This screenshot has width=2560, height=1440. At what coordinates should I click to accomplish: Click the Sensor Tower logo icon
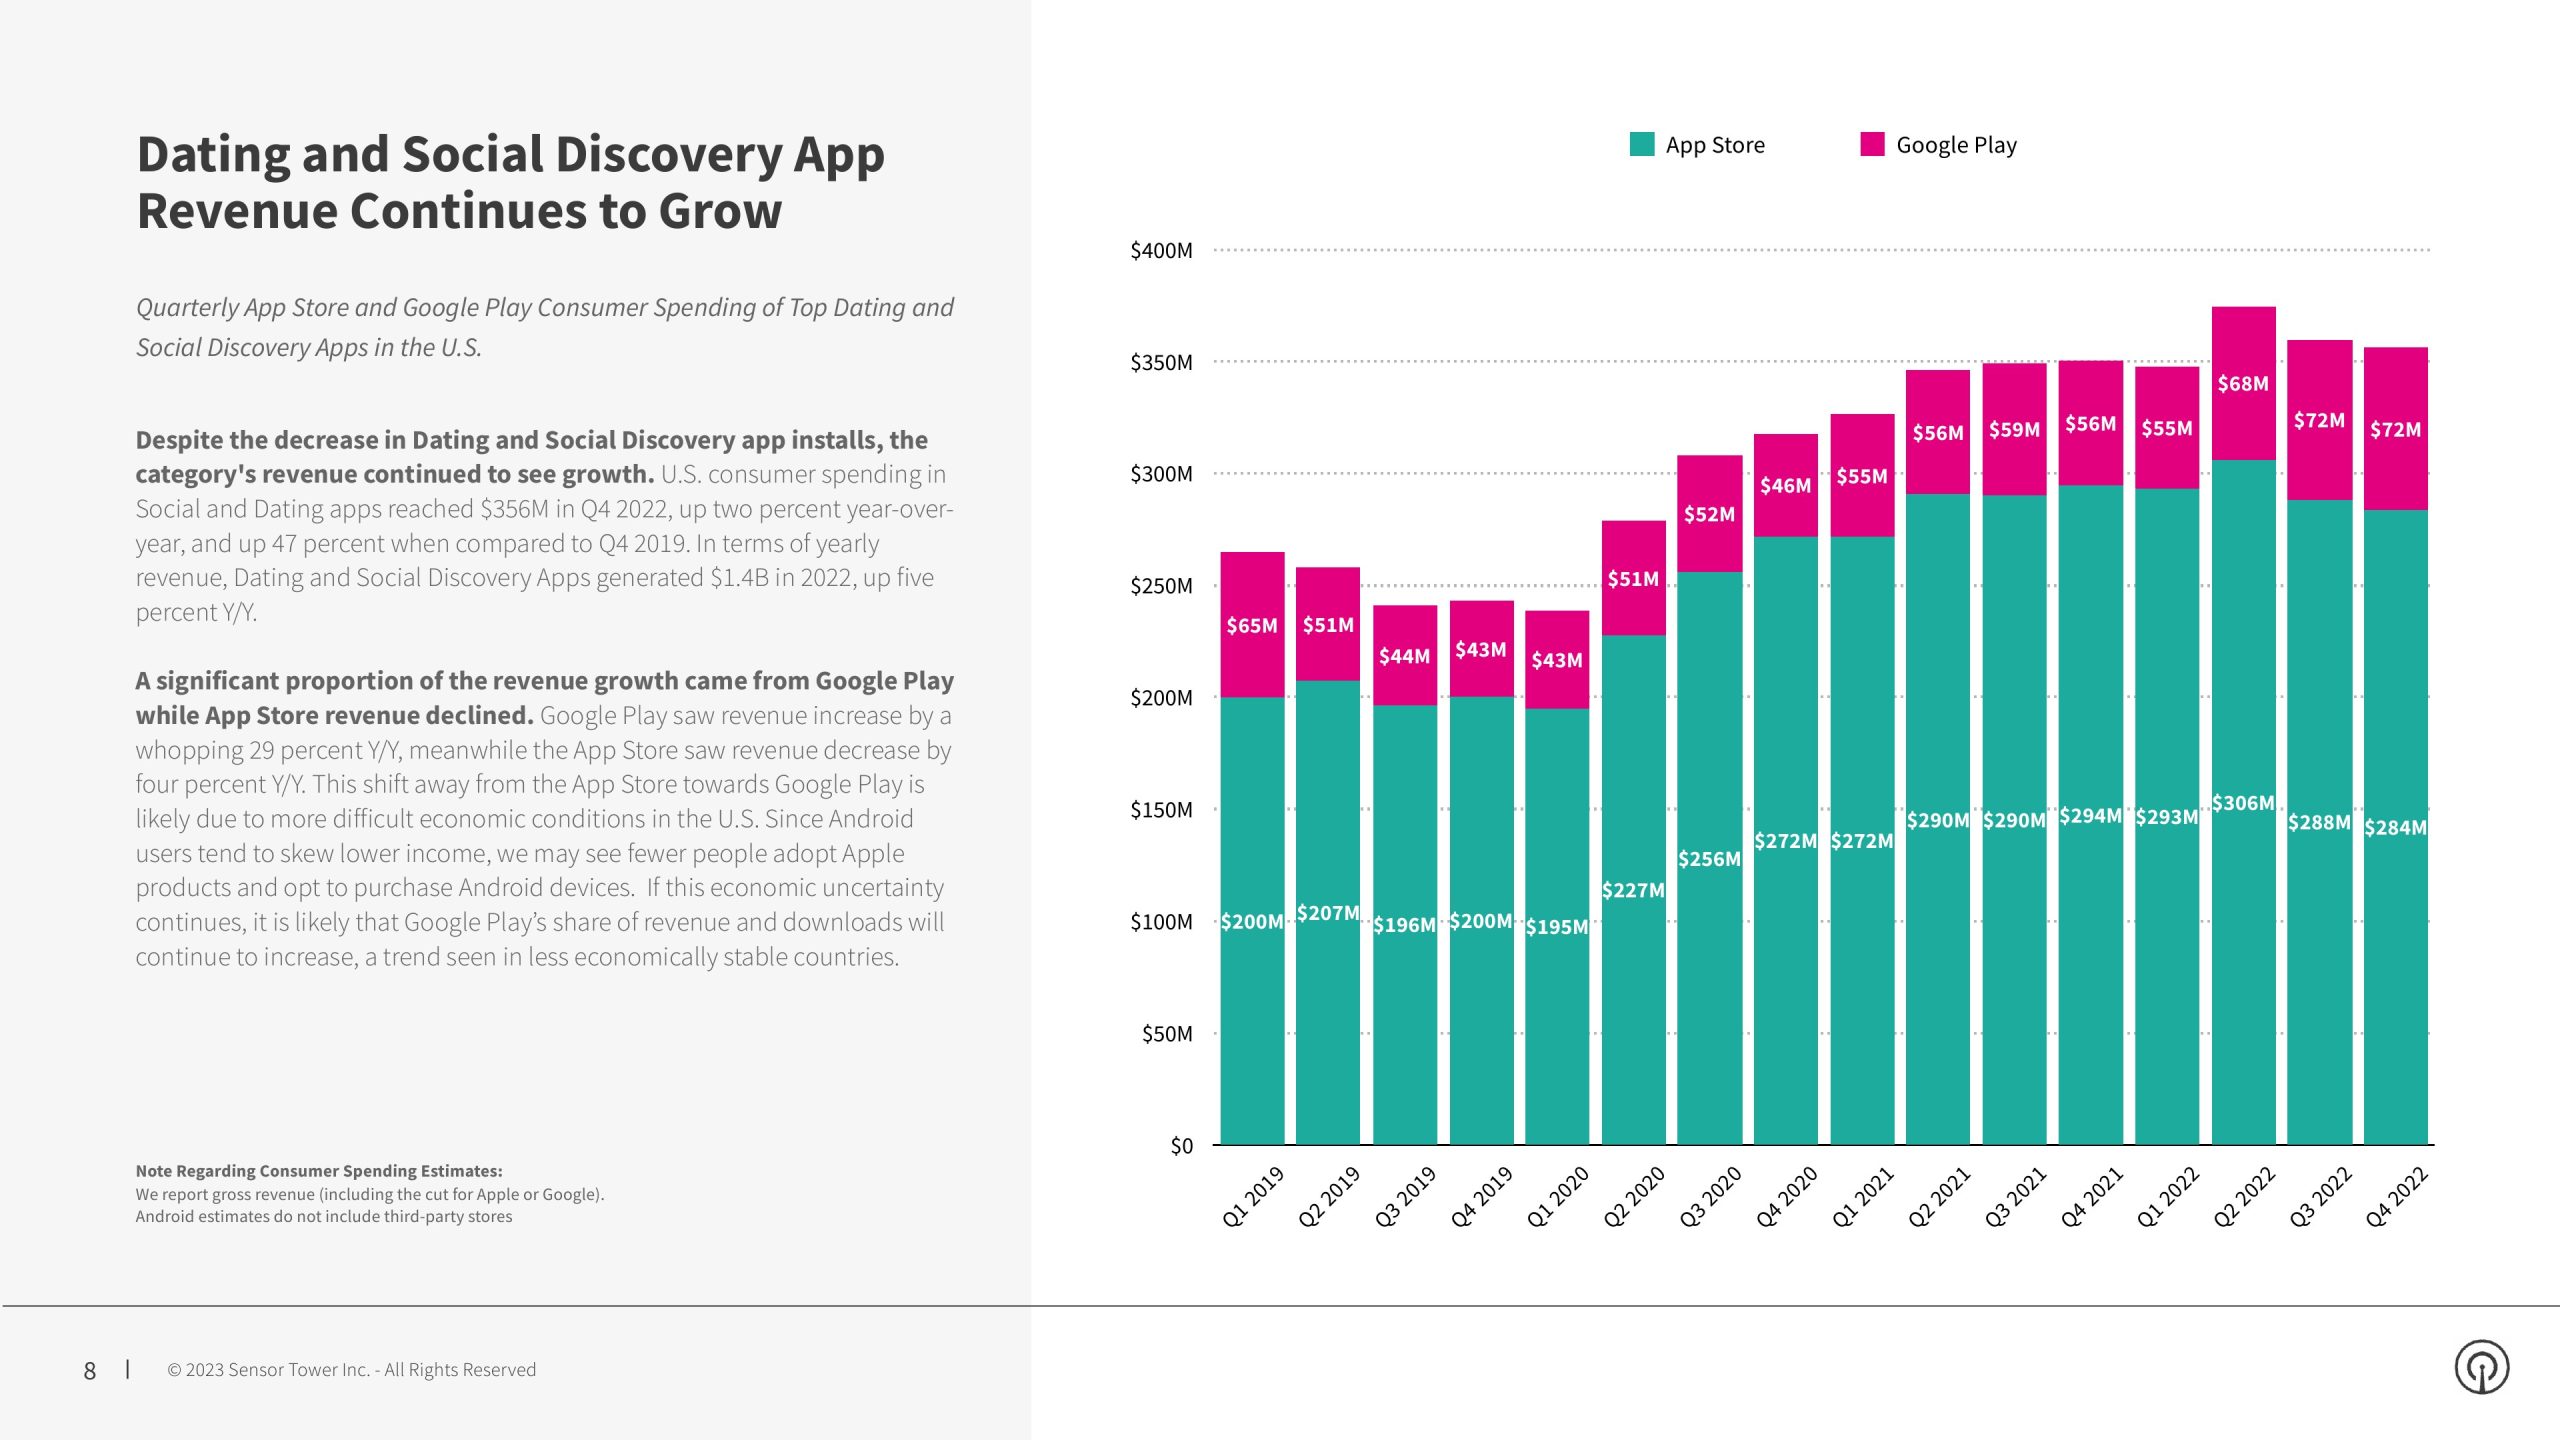point(2481,1367)
